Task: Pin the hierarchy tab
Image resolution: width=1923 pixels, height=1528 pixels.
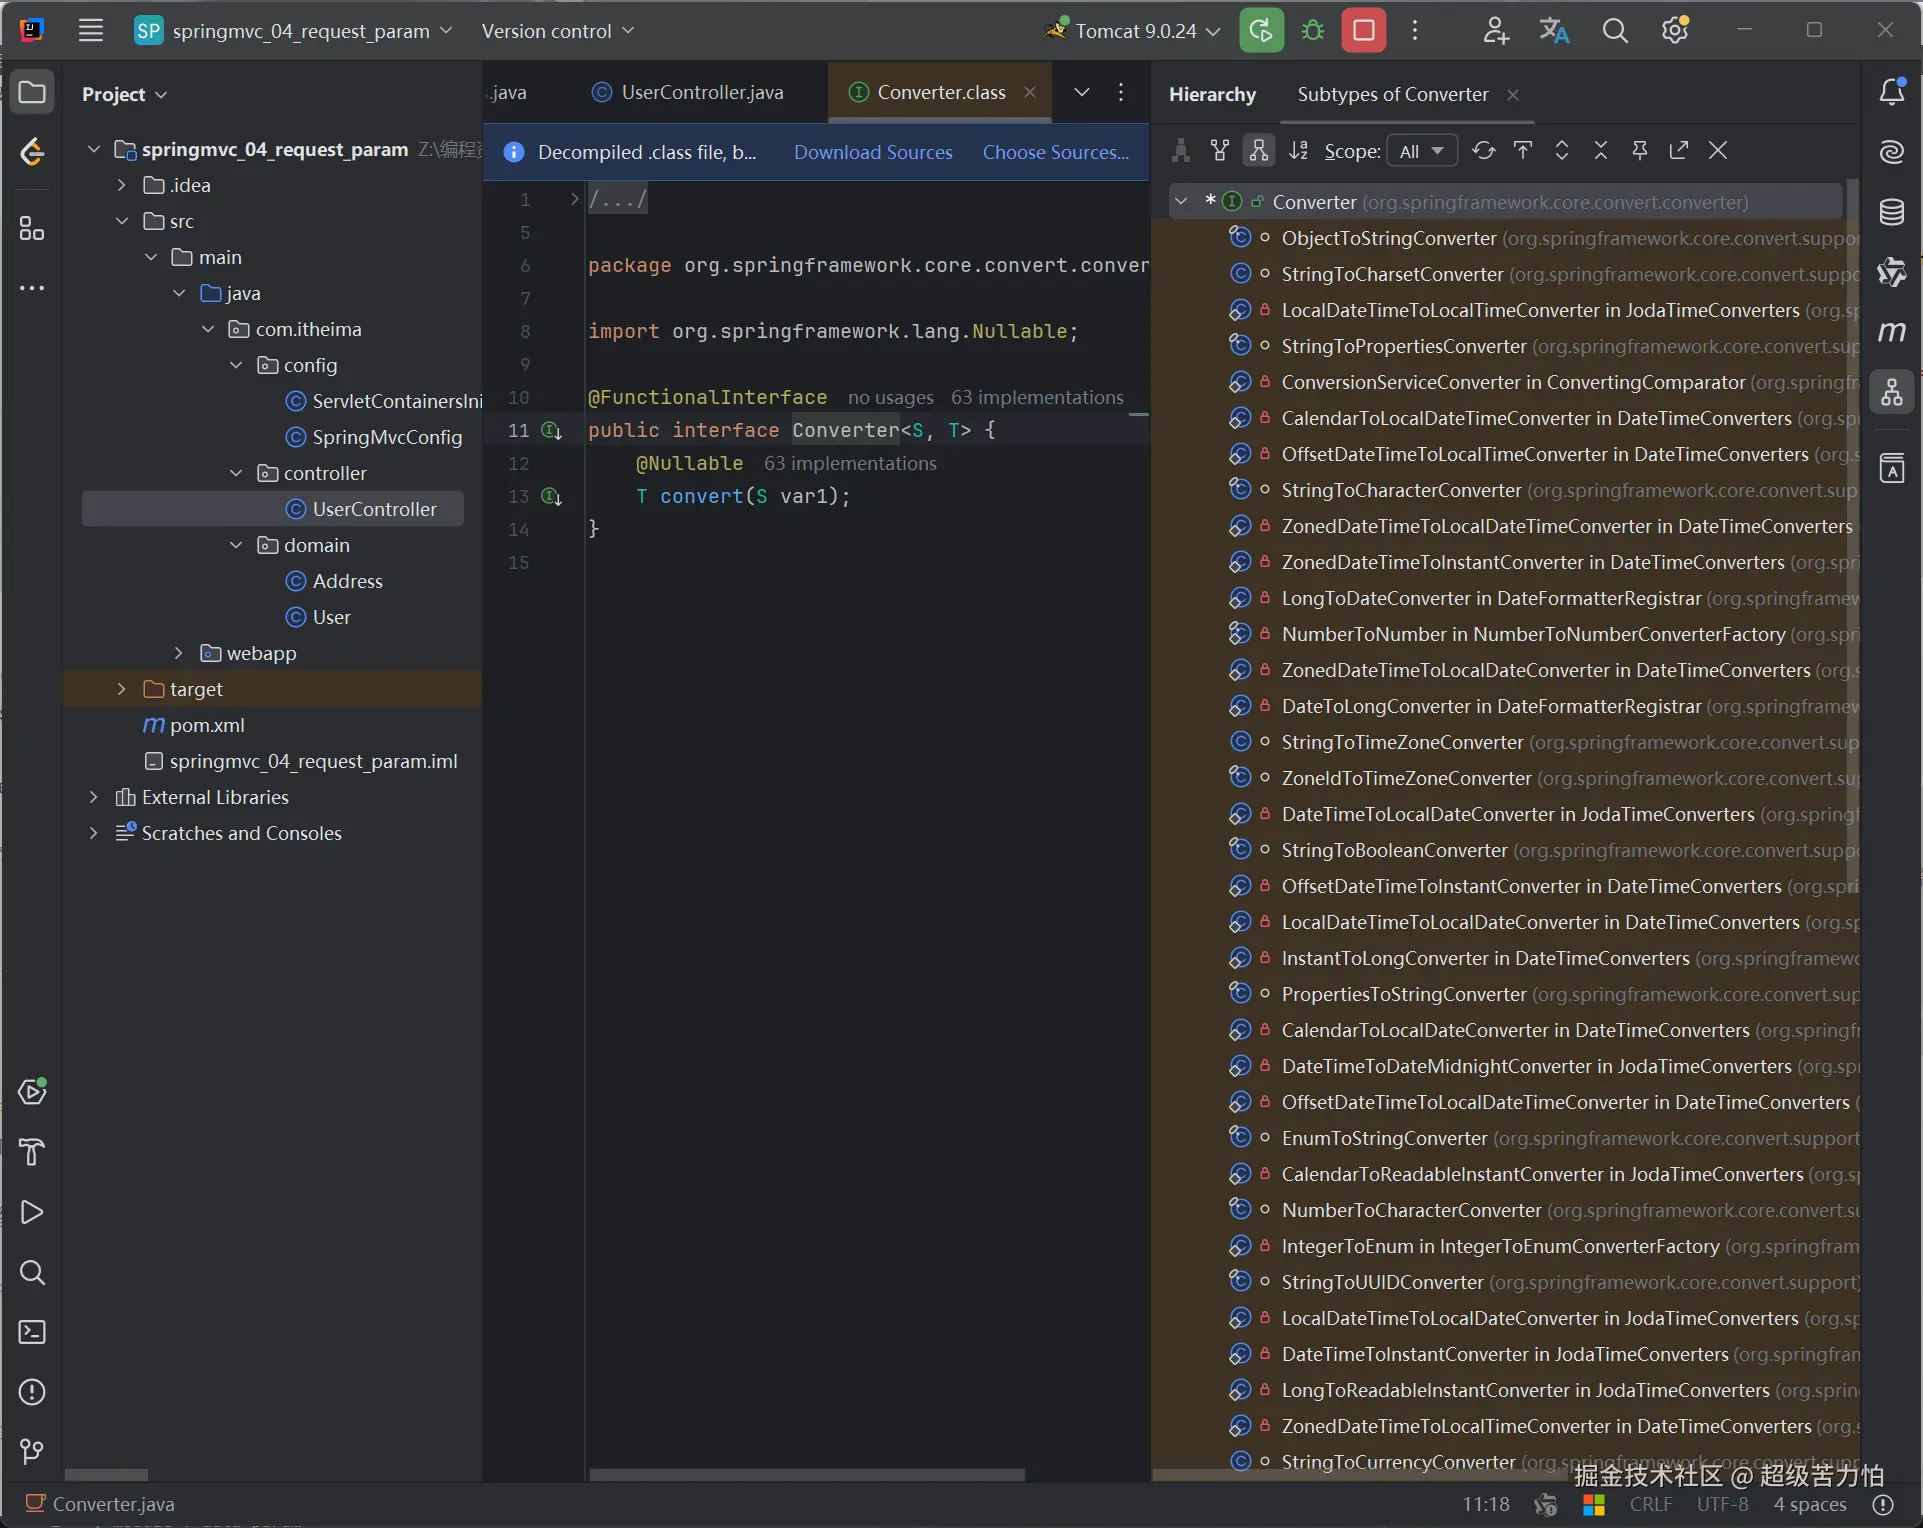Action: [1639, 151]
